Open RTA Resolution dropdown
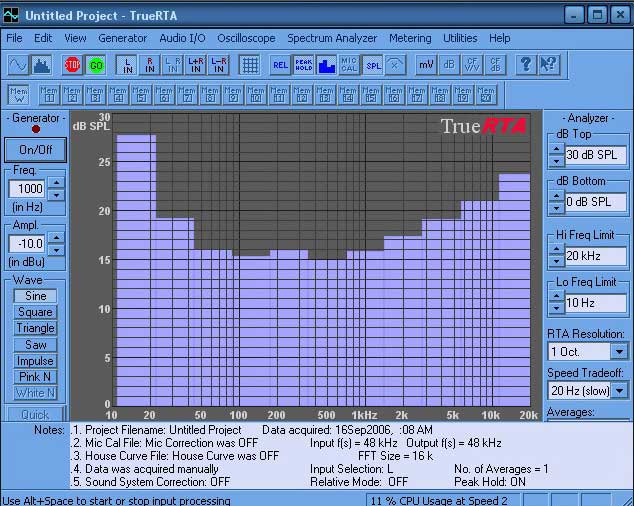The image size is (634, 506). click(619, 351)
